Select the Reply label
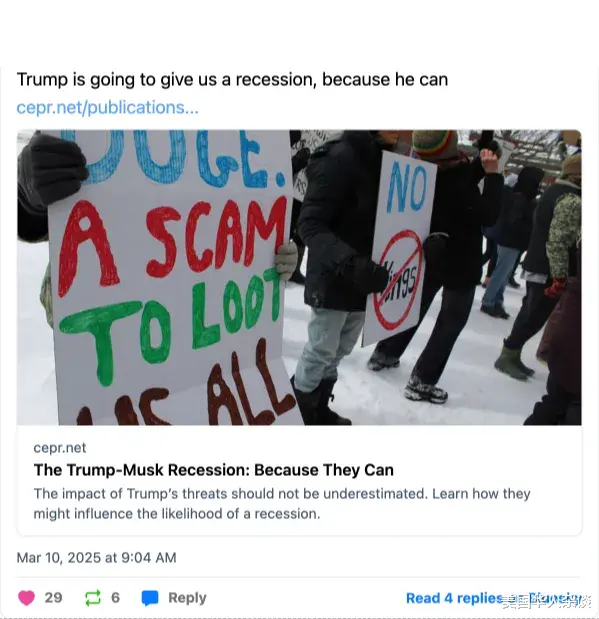This screenshot has height=619, width=599. [187, 598]
